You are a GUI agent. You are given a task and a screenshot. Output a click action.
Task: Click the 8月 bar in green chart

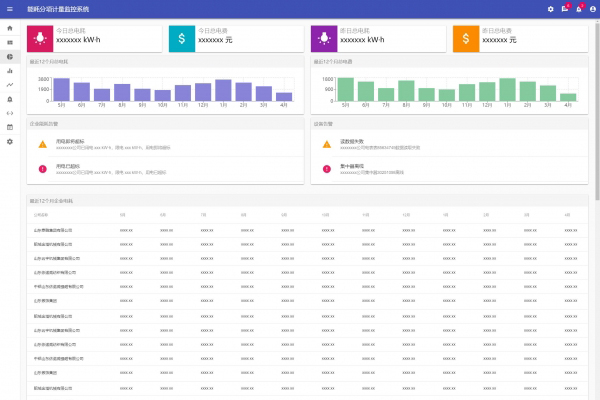[406, 91]
